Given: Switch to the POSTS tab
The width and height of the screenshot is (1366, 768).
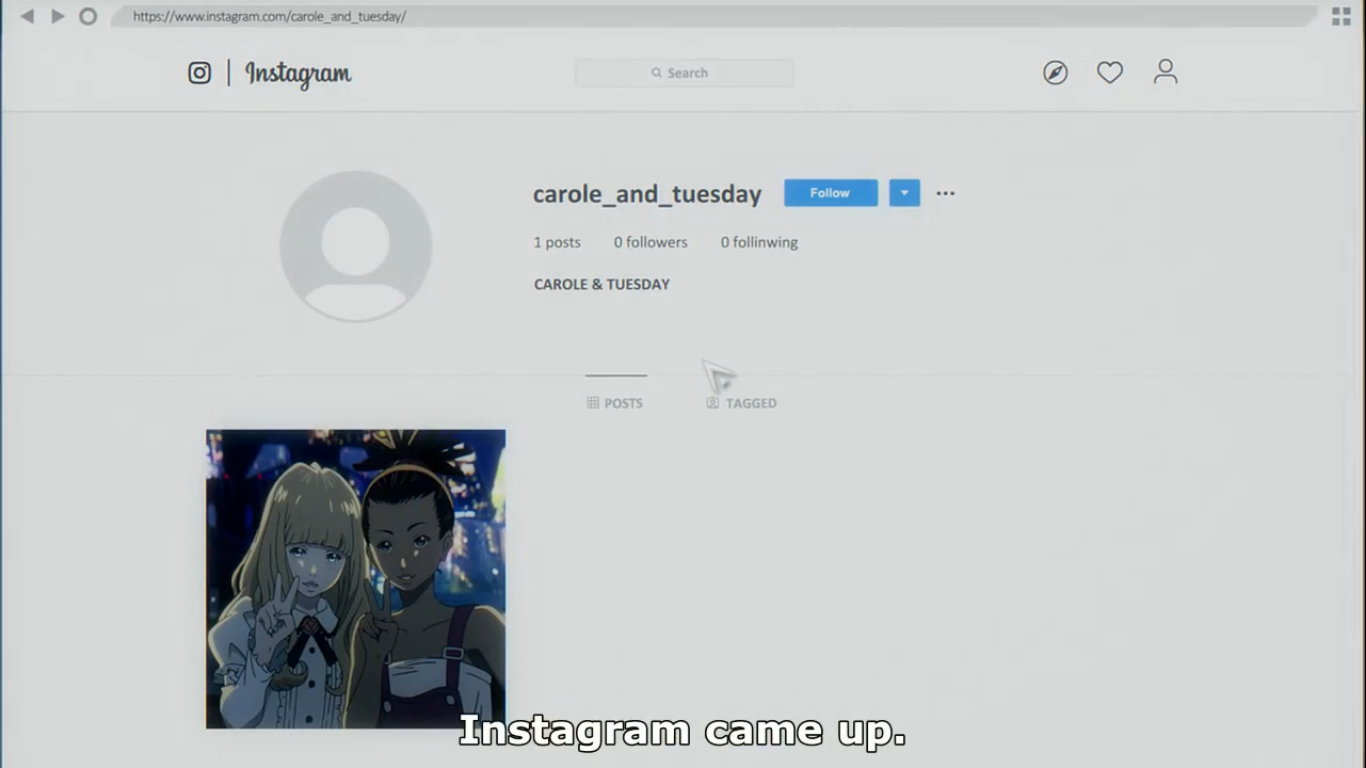Looking at the screenshot, I should (x=615, y=403).
